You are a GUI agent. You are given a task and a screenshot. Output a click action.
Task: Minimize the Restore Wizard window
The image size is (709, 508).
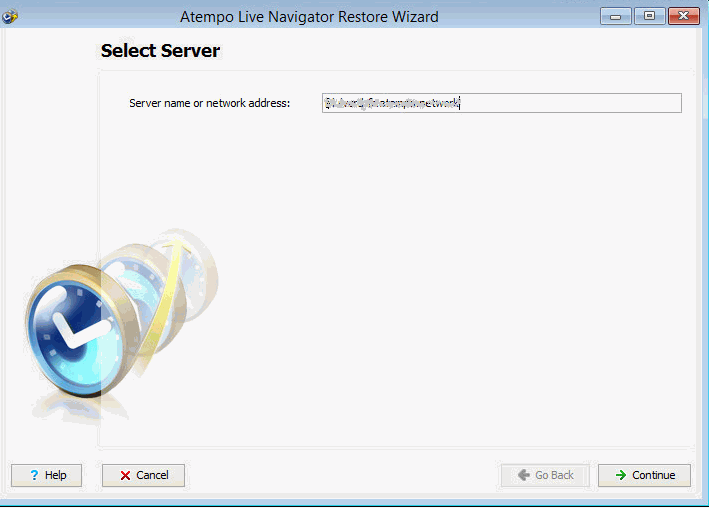click(615, 16)
